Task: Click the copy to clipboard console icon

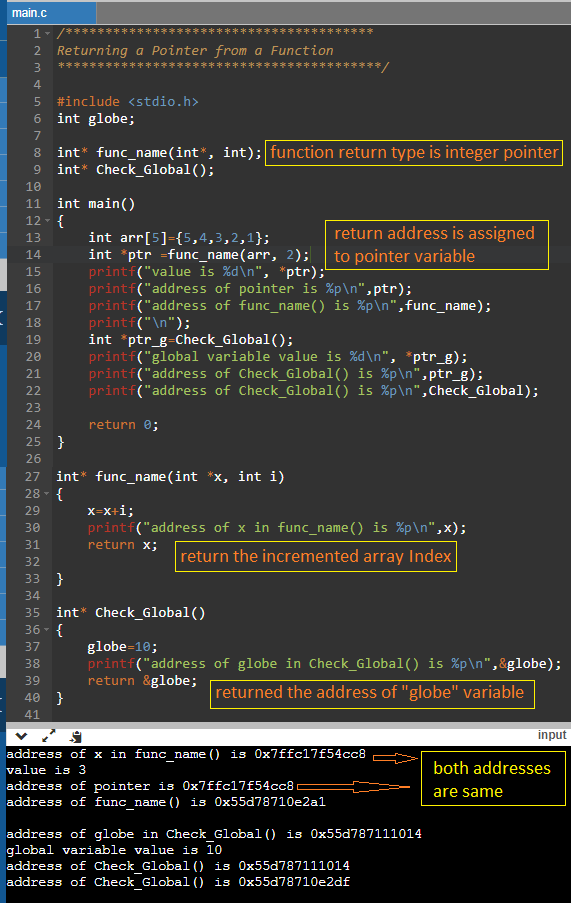Action: point(75,736)
